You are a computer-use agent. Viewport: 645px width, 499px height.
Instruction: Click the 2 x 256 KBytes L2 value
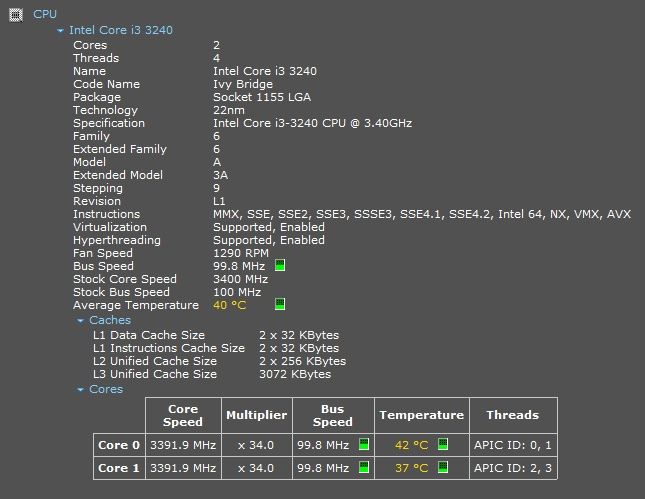(303, 361)
